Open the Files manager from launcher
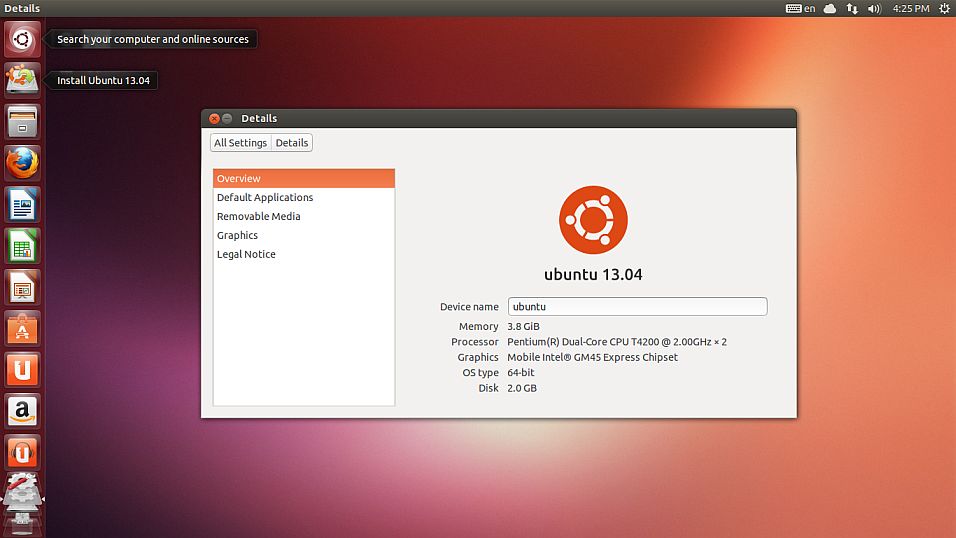 [22, 121]
